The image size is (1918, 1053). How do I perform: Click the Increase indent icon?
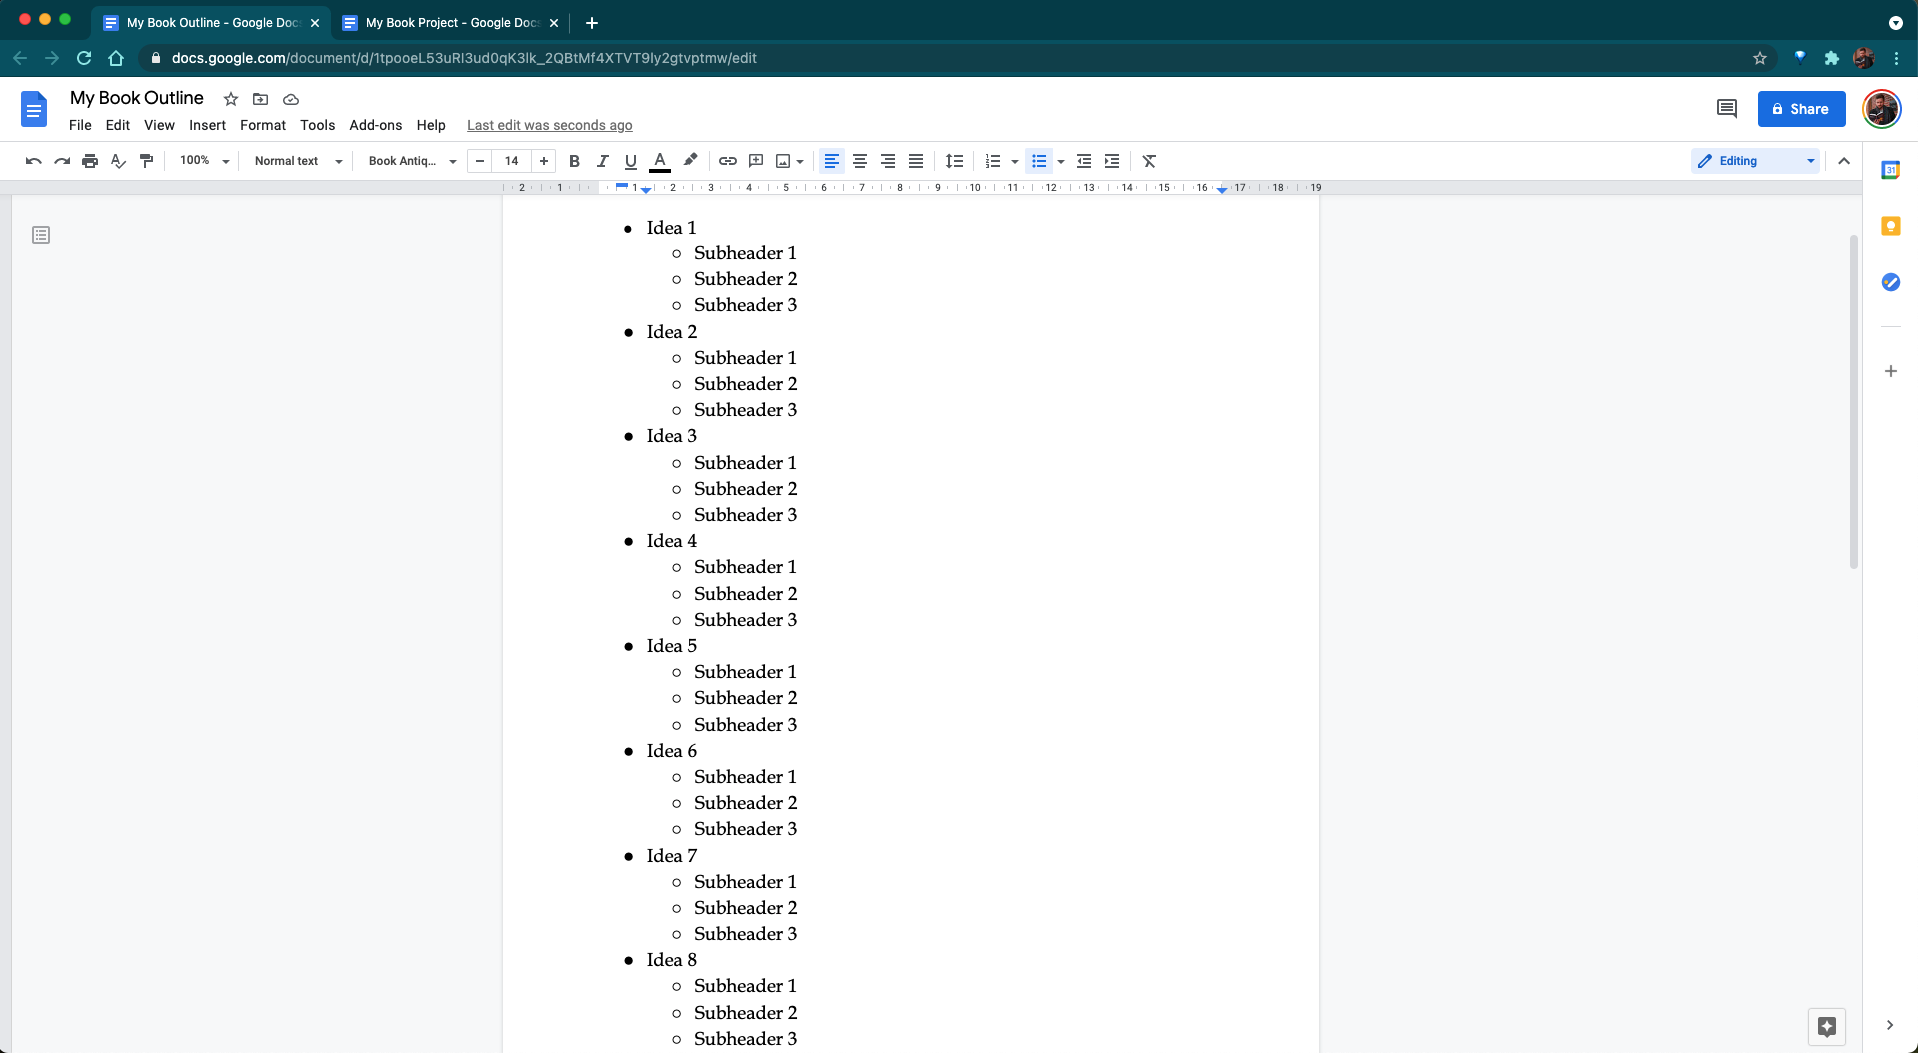tap(1112, 161)
